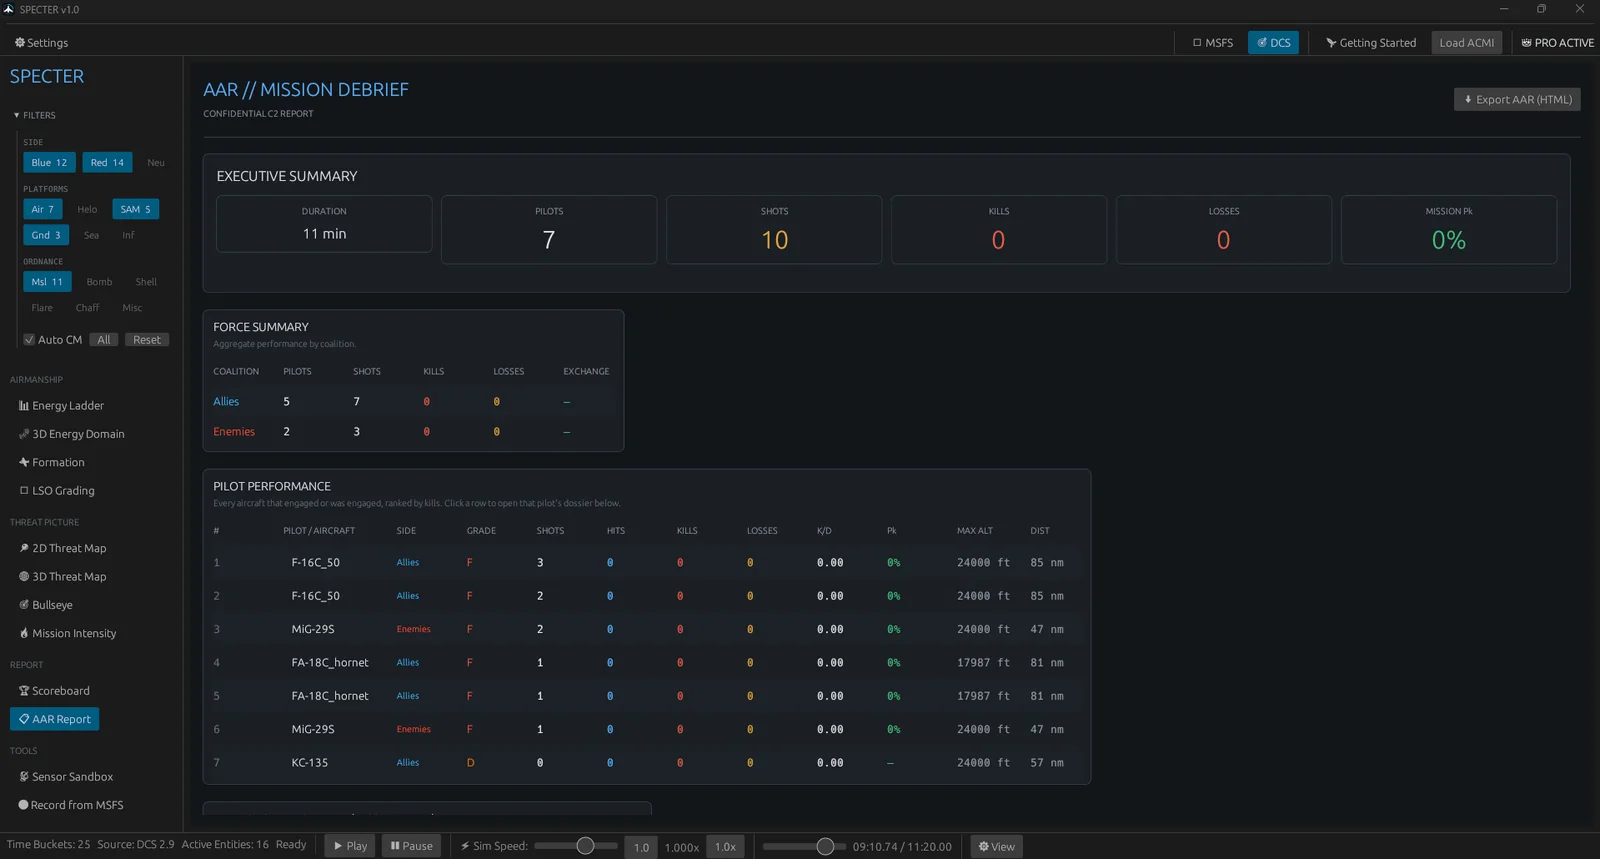Click the Allies coalition row
Screen dimensions: 1600x859
pyautogui.click(x=413, y=402)
